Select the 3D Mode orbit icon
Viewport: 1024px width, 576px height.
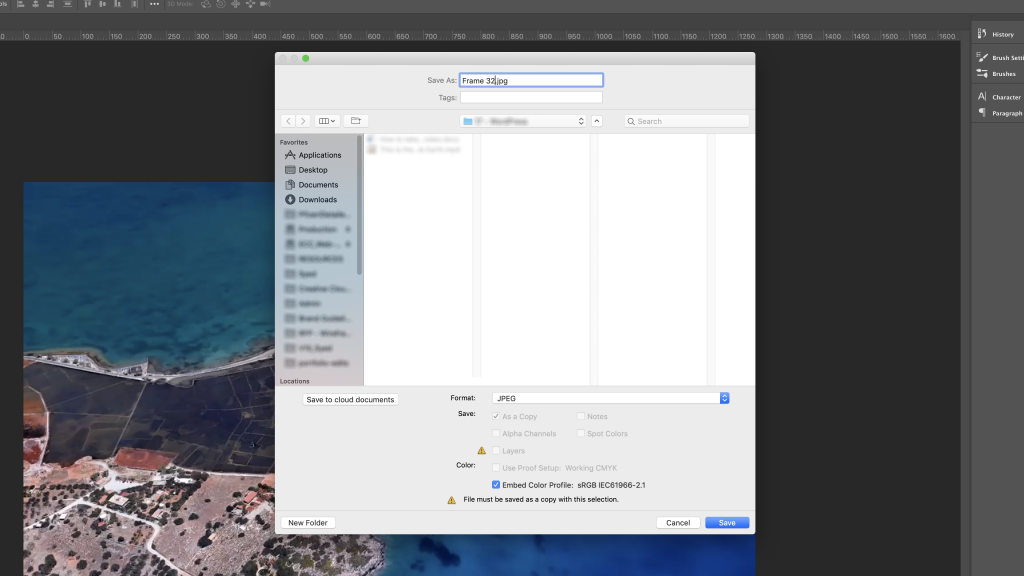coord(206,4)
